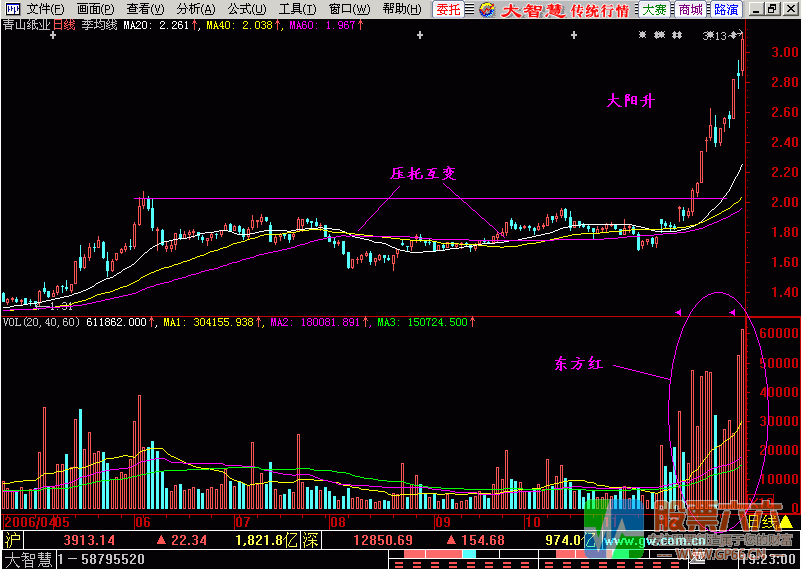Open the 商城 store button
Viewport: 802px width, 569px height.
[x=690, y=9]
